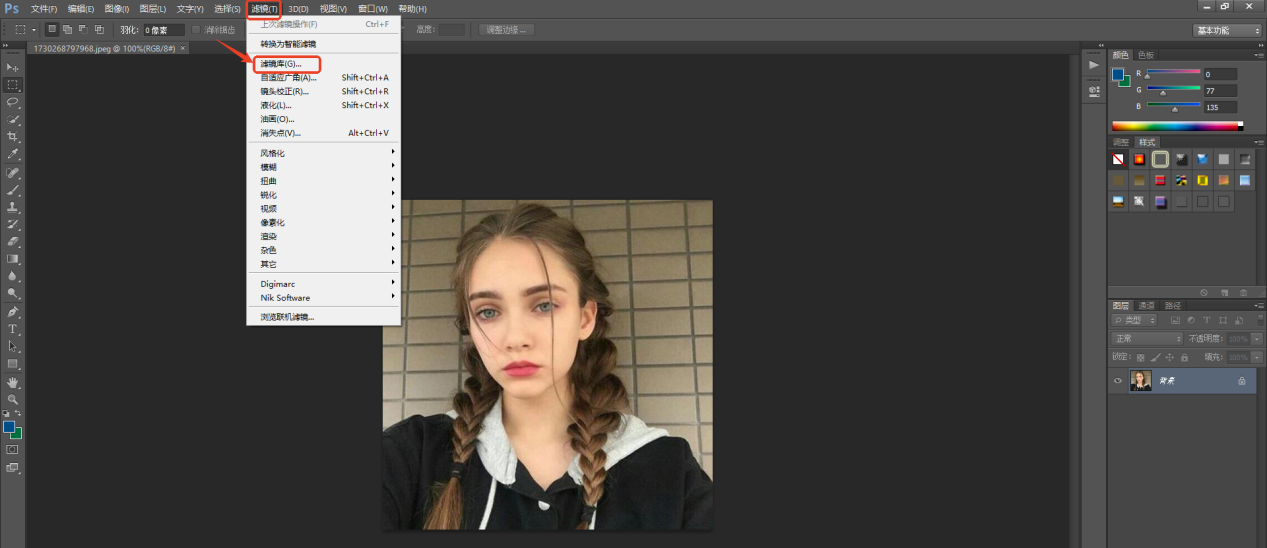Open the 图像(I) menu

tap(117, 8)
